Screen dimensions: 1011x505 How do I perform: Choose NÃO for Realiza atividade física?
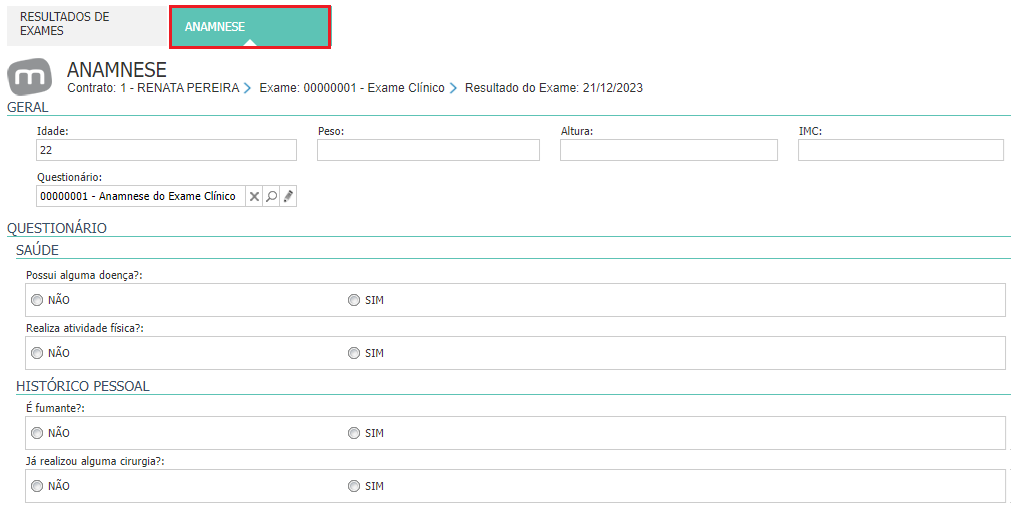pyautogui.click(x=37, y=353)
